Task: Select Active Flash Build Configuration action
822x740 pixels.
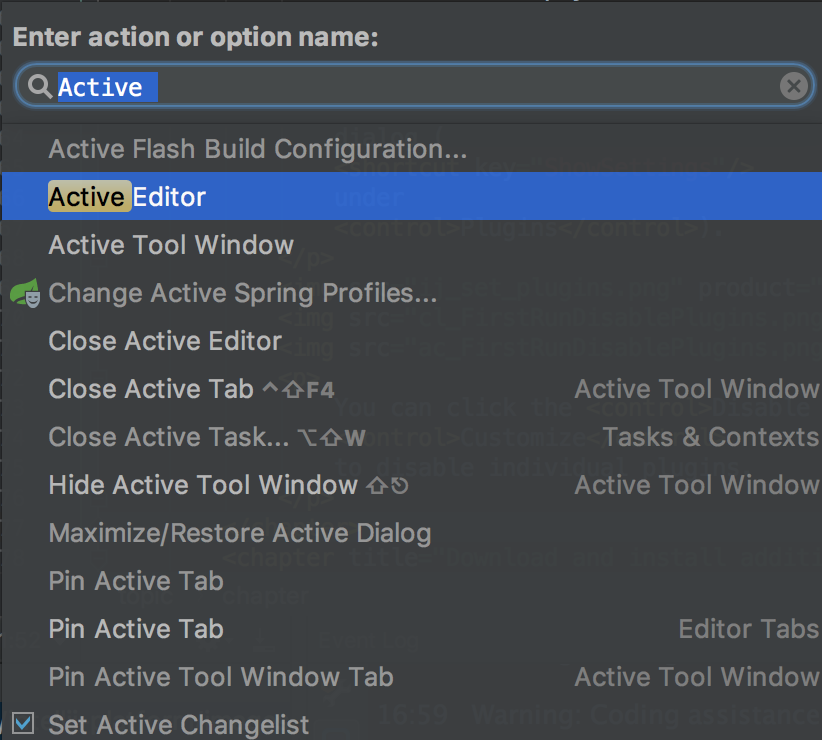Action: 258,149
